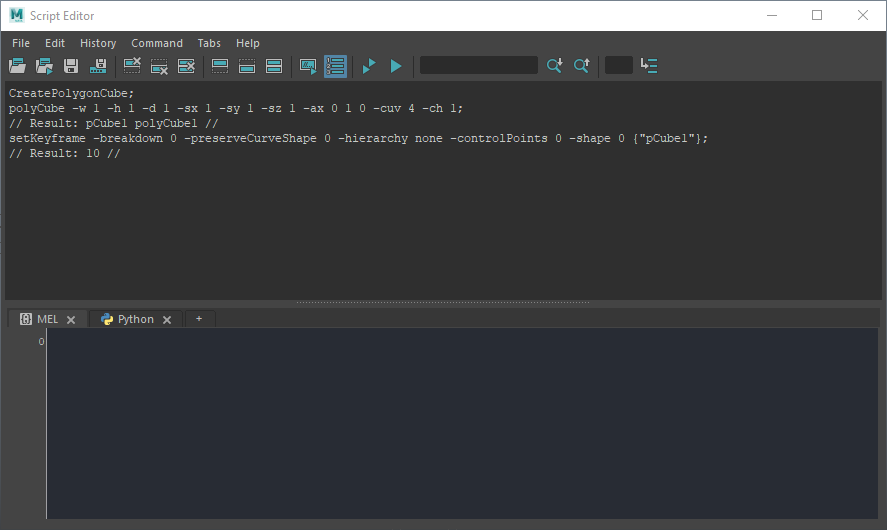887x530 pixels.
Task: Open the Edit menu
Action: 55,43
